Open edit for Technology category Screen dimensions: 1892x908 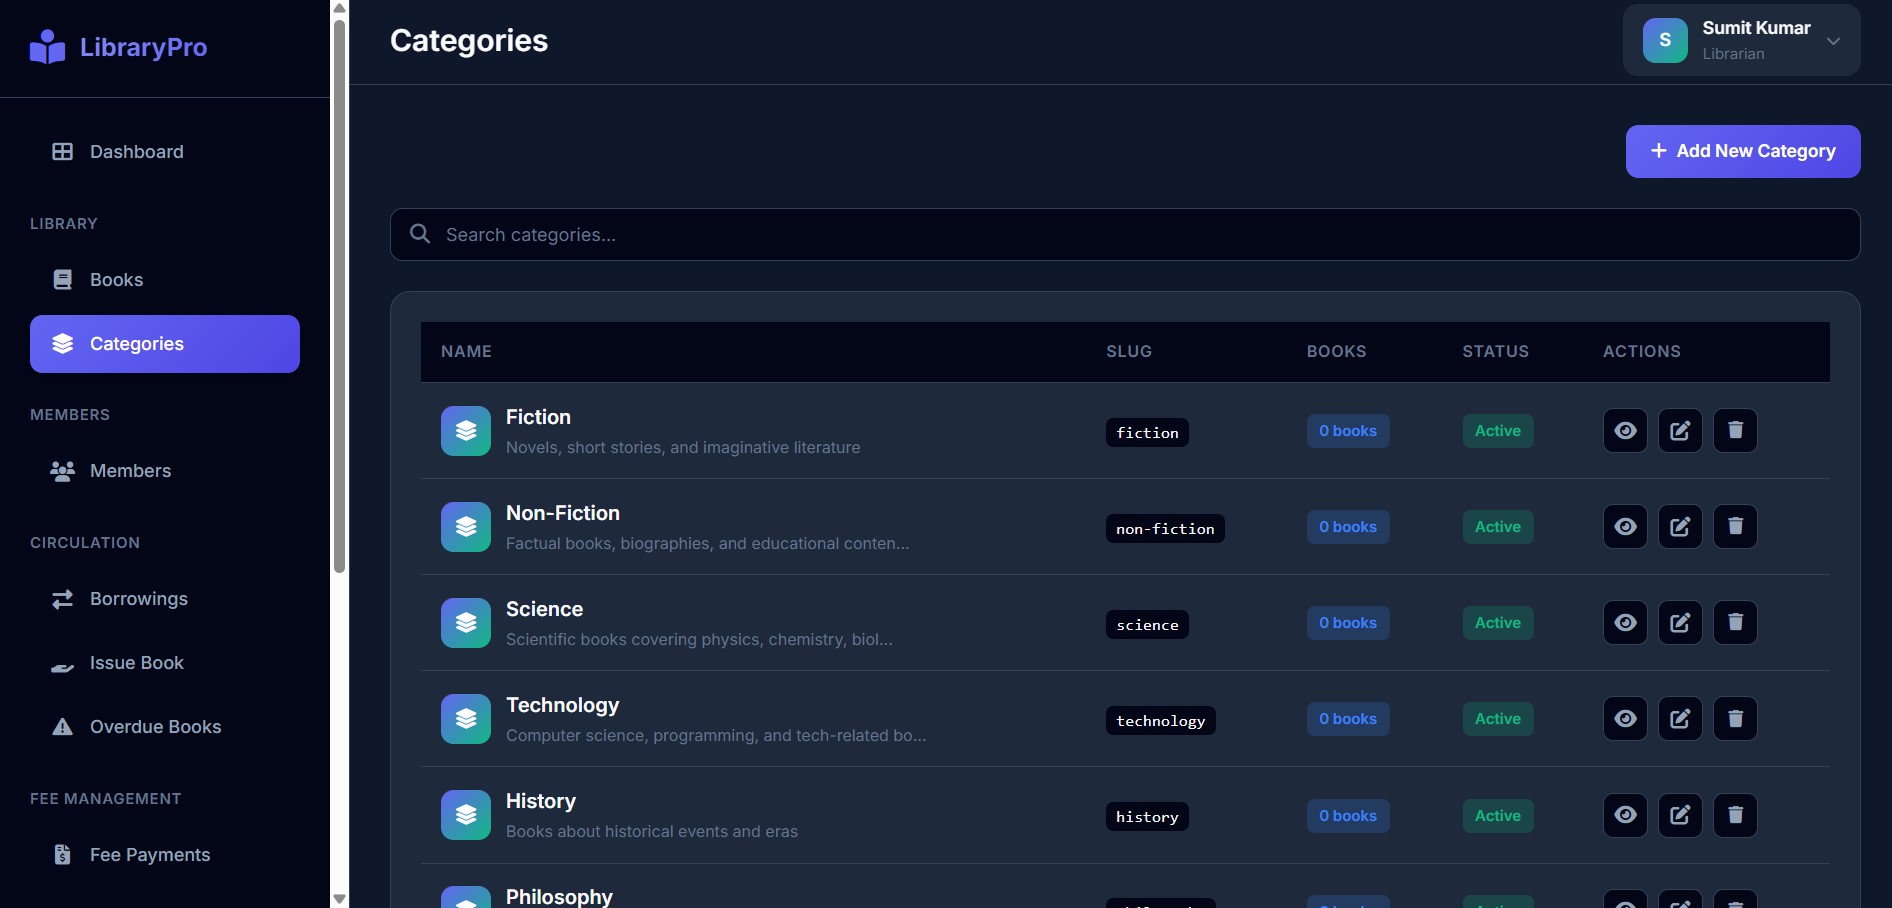tap(1680, 719)
